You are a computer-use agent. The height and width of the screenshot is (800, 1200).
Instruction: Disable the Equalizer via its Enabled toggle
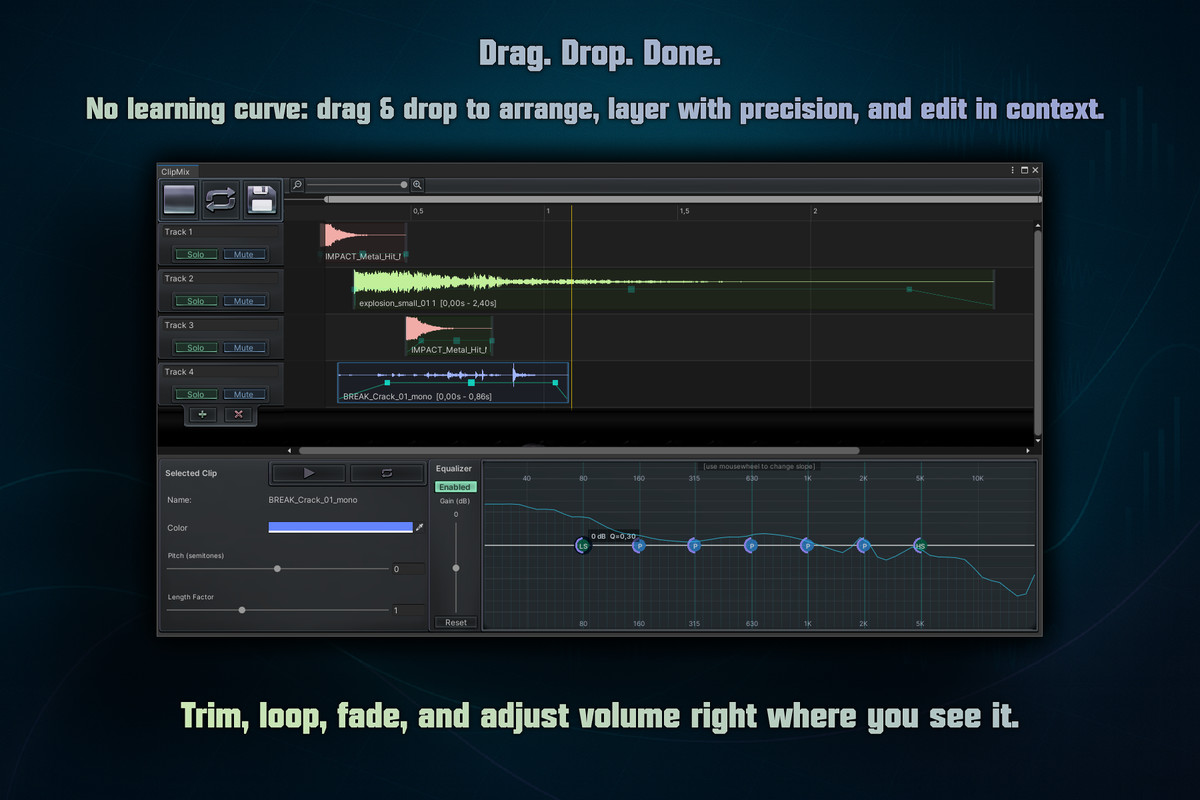455,487
